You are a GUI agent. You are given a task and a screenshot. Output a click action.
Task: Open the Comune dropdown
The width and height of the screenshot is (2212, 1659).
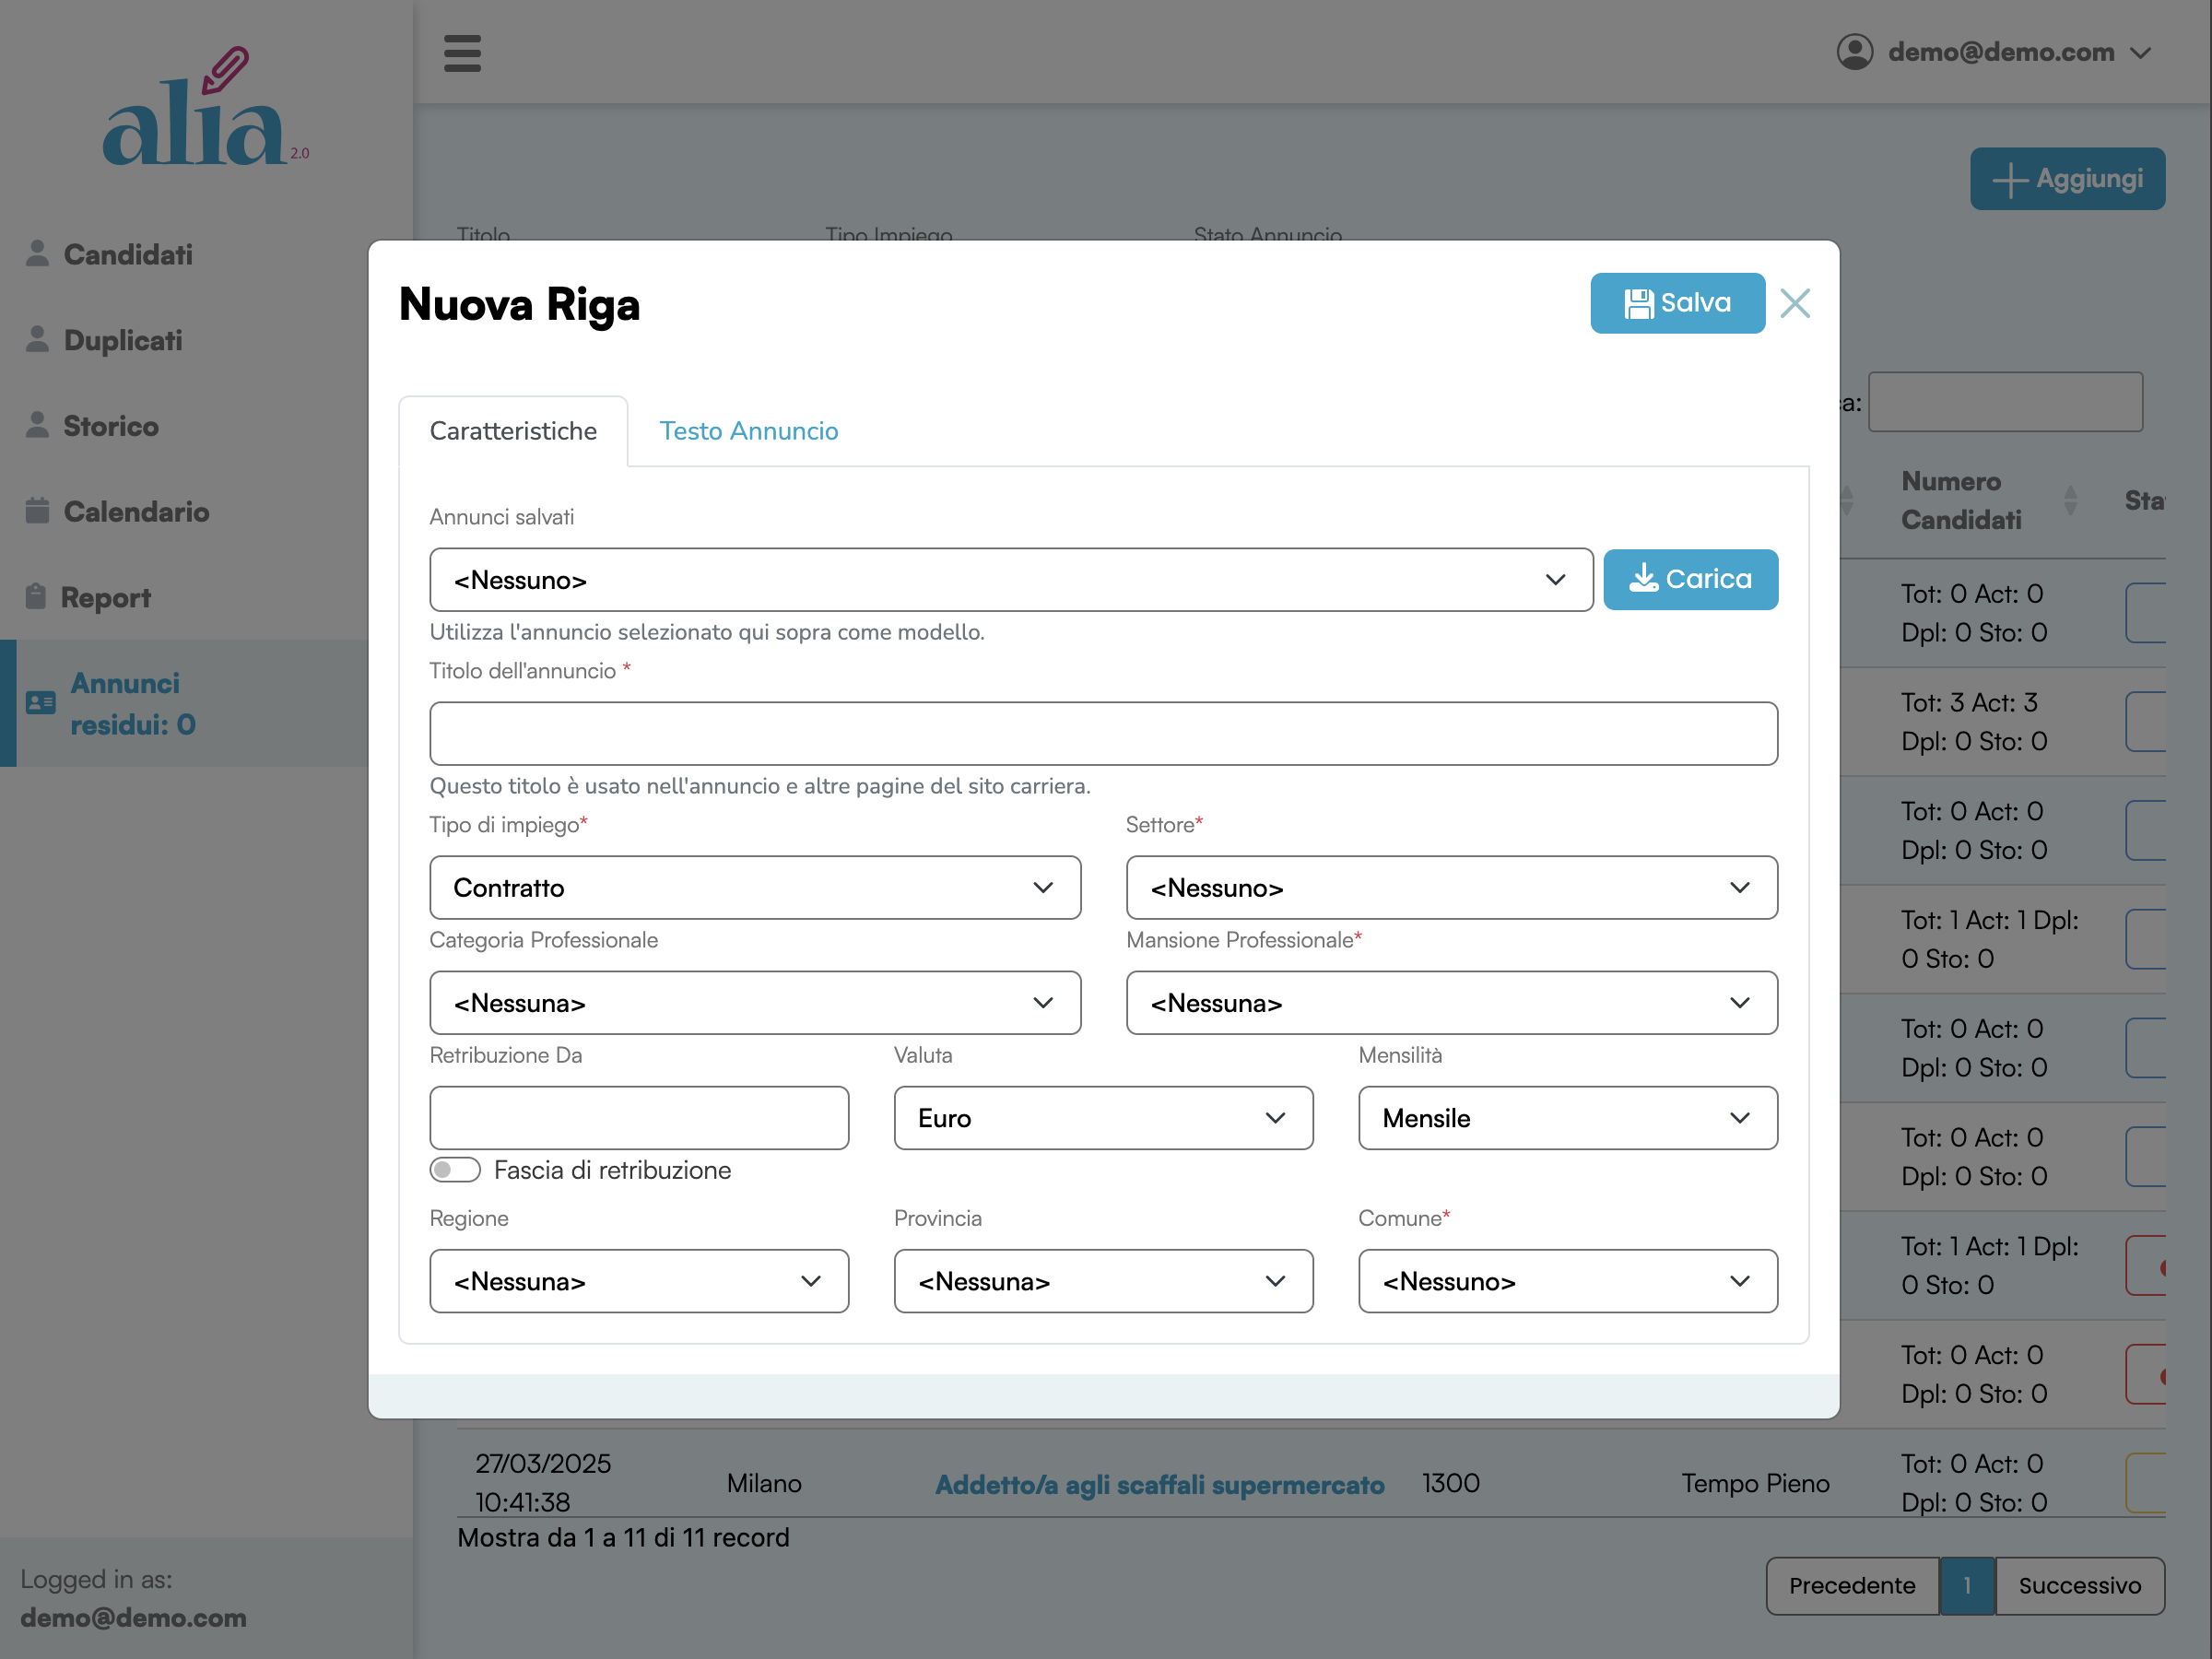point(1567,1281)
